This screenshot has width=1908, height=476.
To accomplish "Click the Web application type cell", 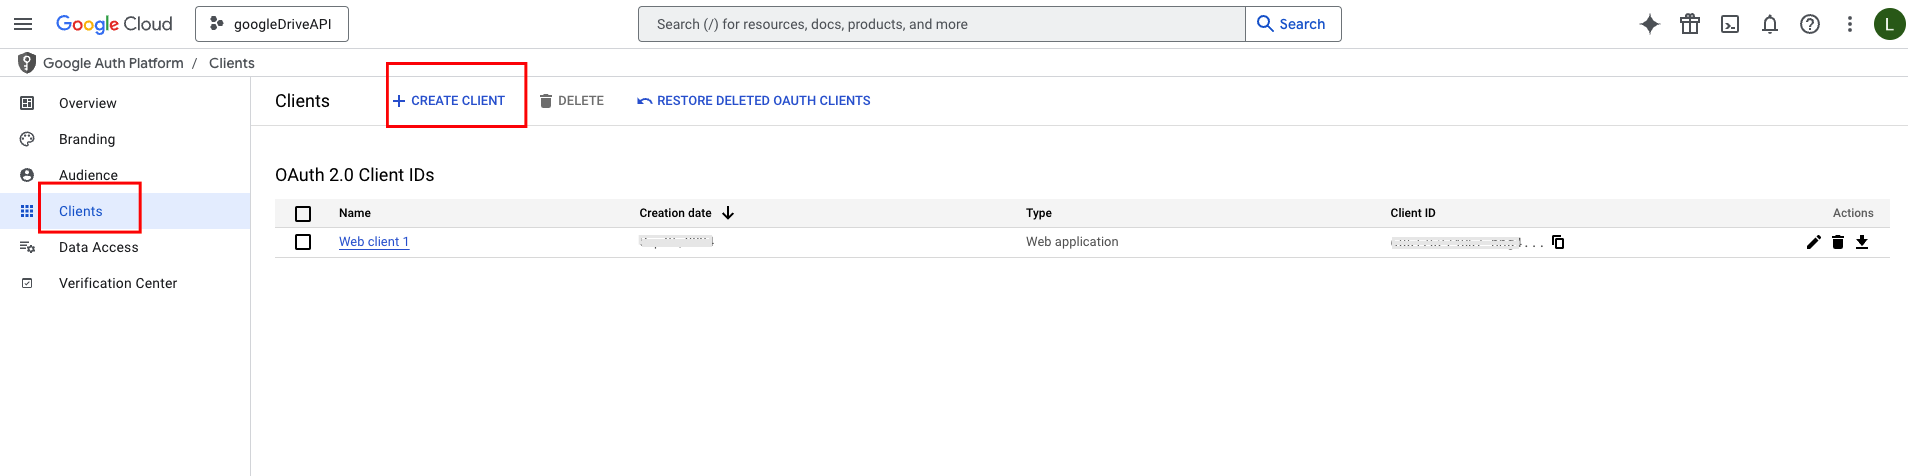I will tap(1072, 242).
